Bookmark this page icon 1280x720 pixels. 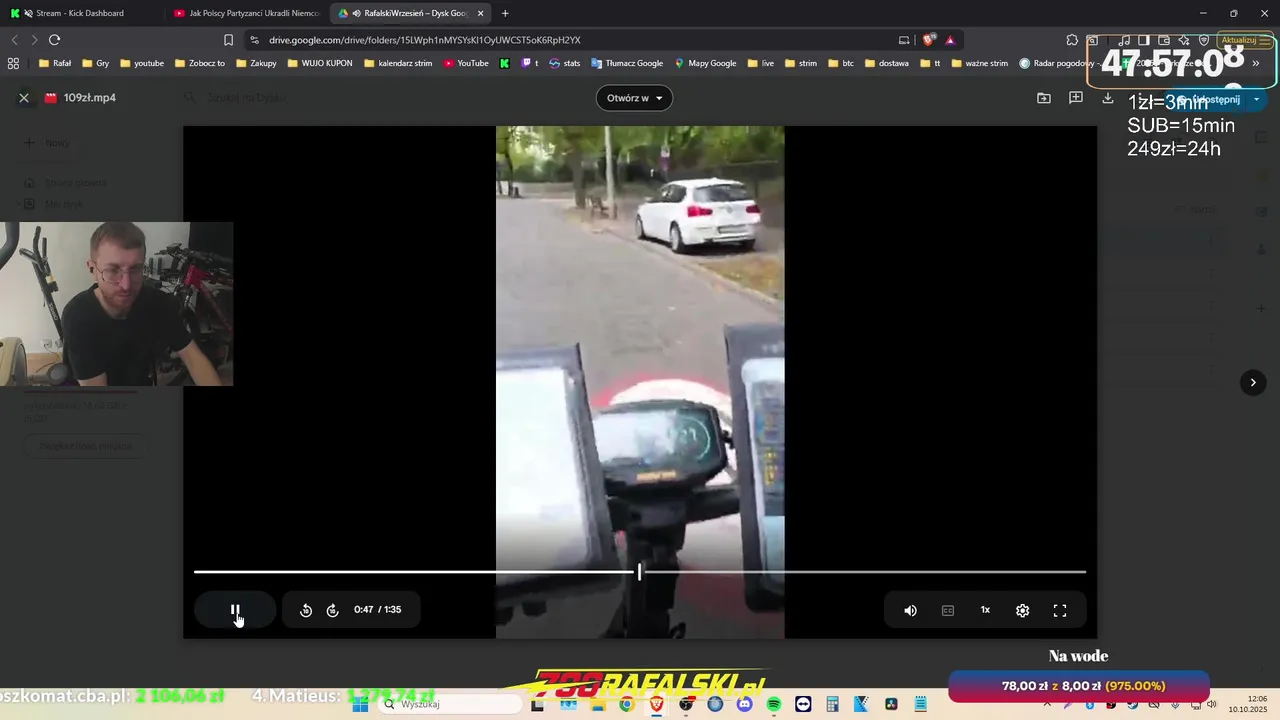[x=228, y=40]
